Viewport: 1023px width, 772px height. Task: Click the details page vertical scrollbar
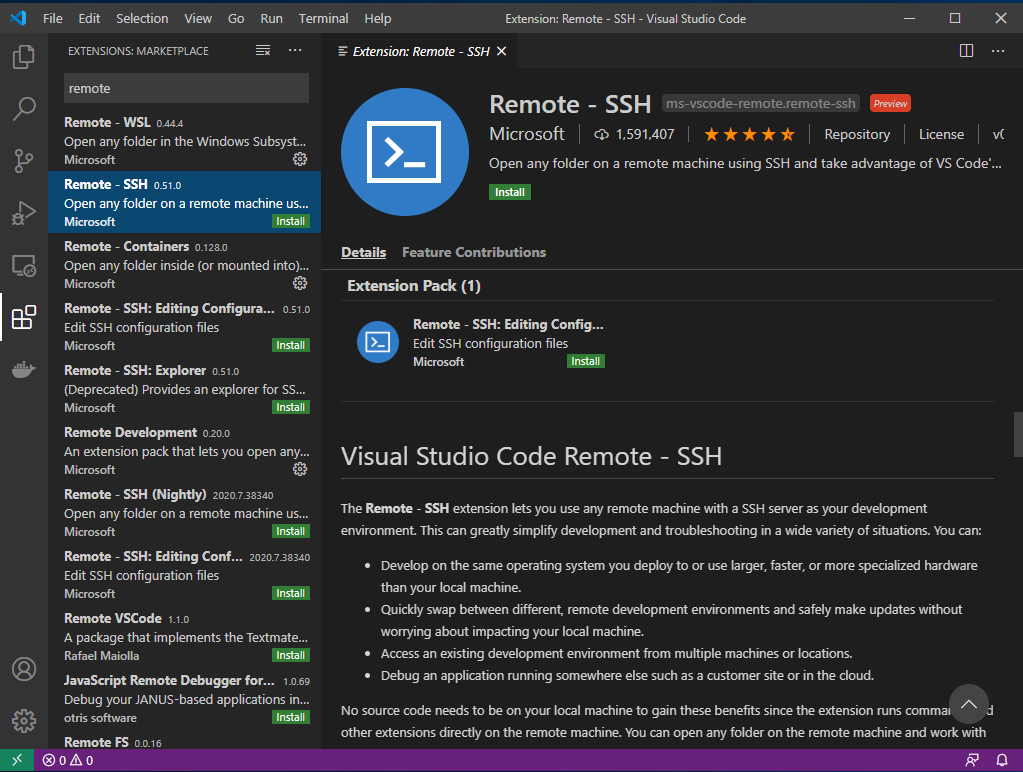(1018, 435)
